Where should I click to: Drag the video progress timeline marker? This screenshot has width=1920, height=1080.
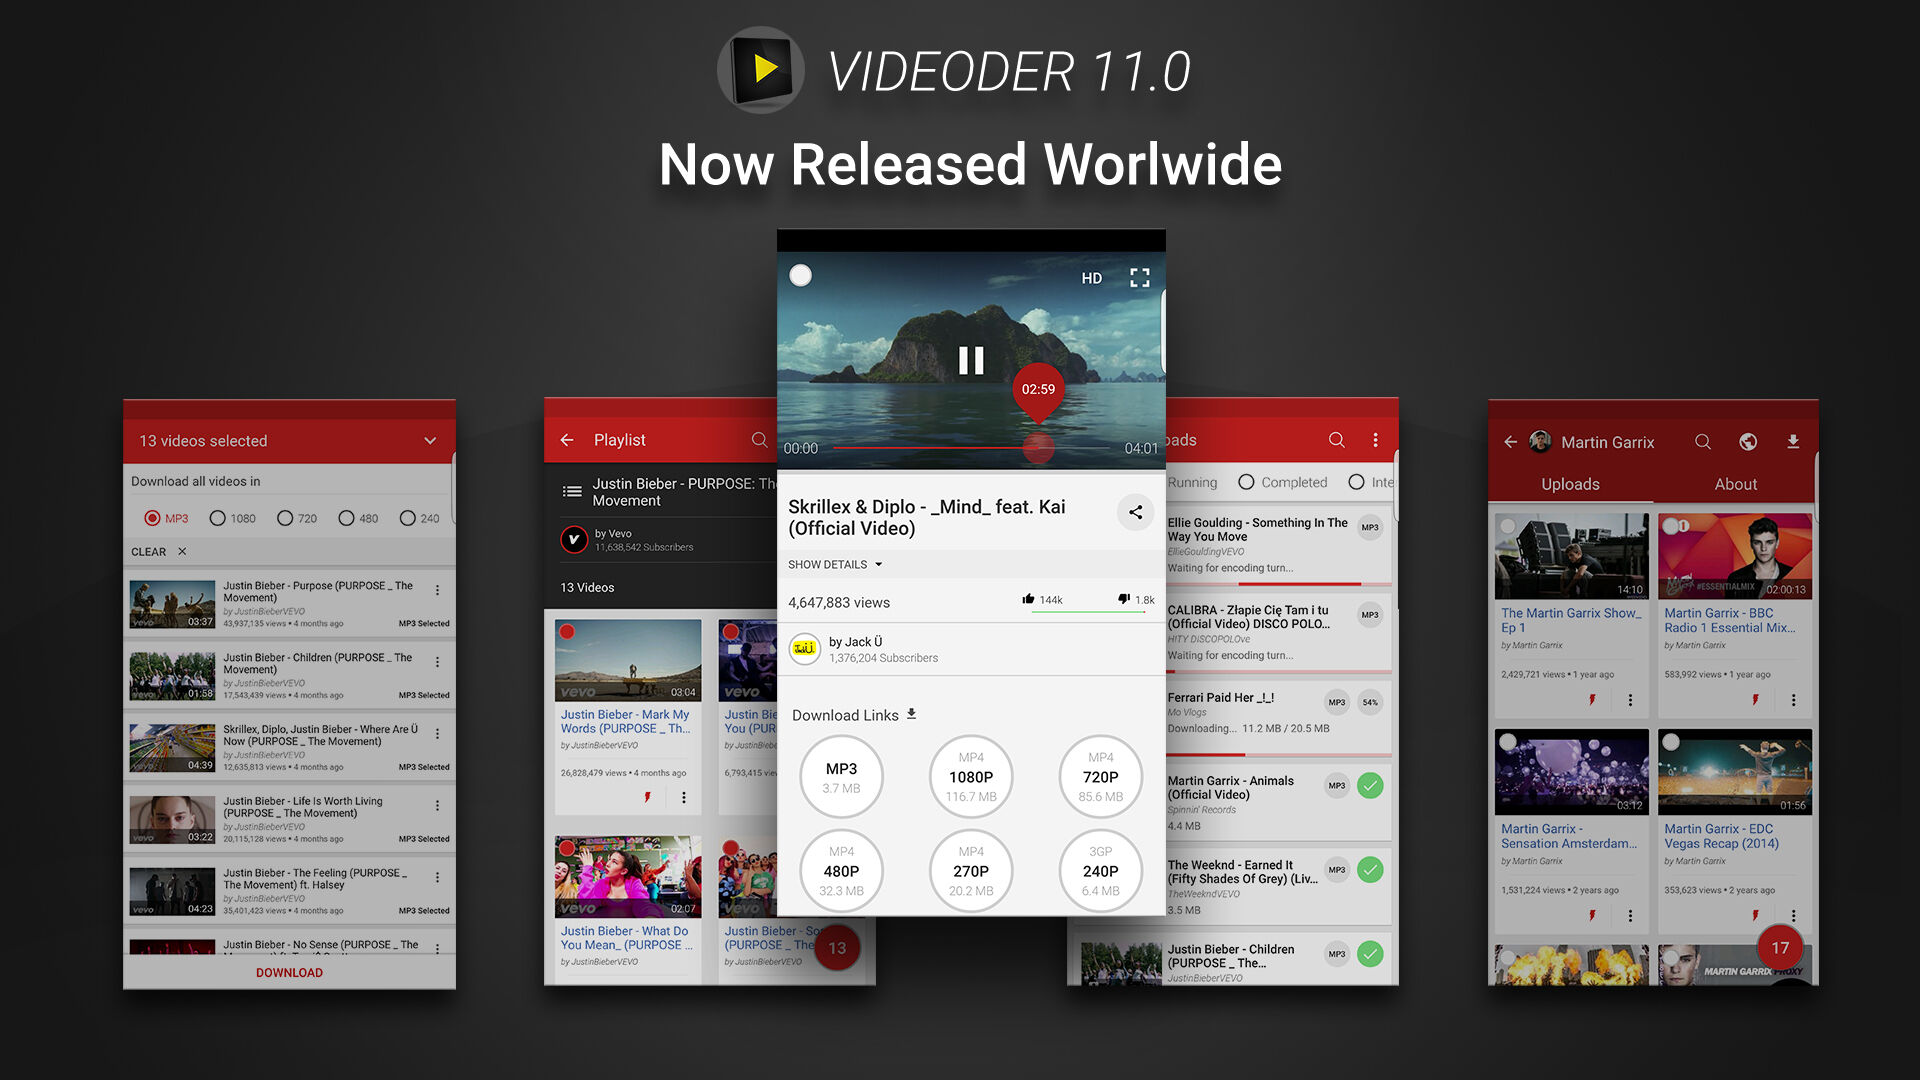[1039, 451]
